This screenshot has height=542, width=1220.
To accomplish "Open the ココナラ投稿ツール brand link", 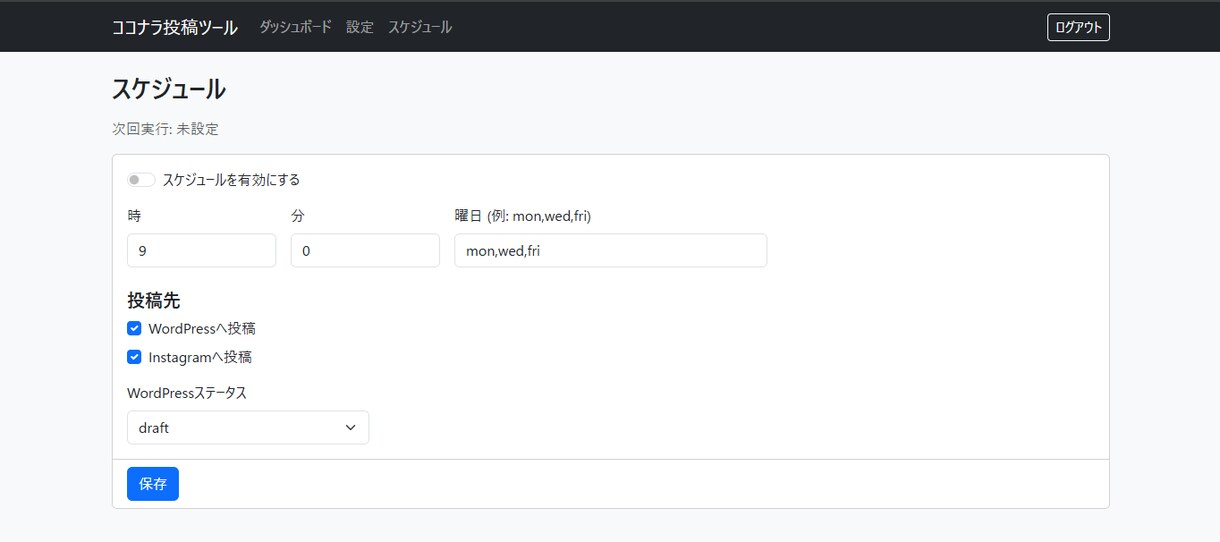I will pyautogui.click(x=175, y=27).
